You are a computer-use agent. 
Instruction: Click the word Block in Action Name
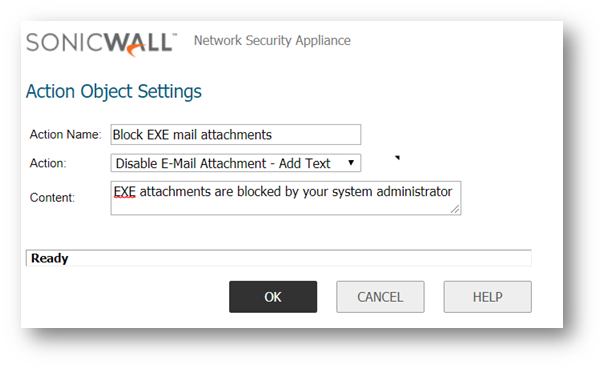tap(128, 135)
